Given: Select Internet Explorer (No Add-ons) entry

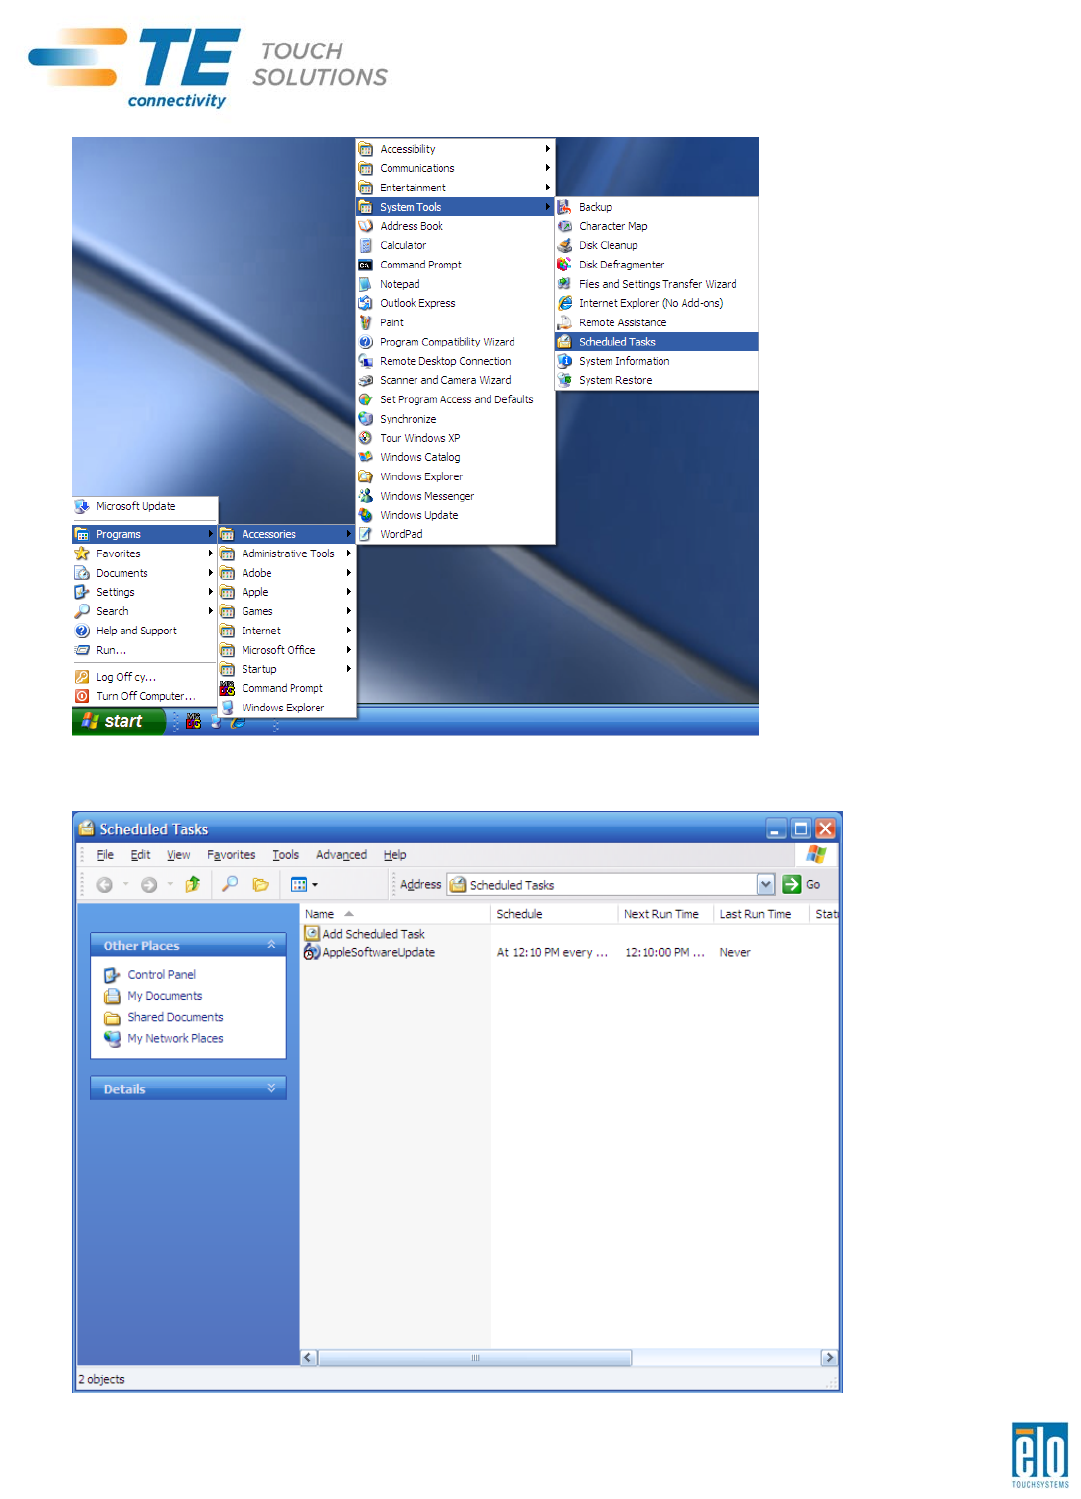Looking at the screenshot, I should [657, 303].
